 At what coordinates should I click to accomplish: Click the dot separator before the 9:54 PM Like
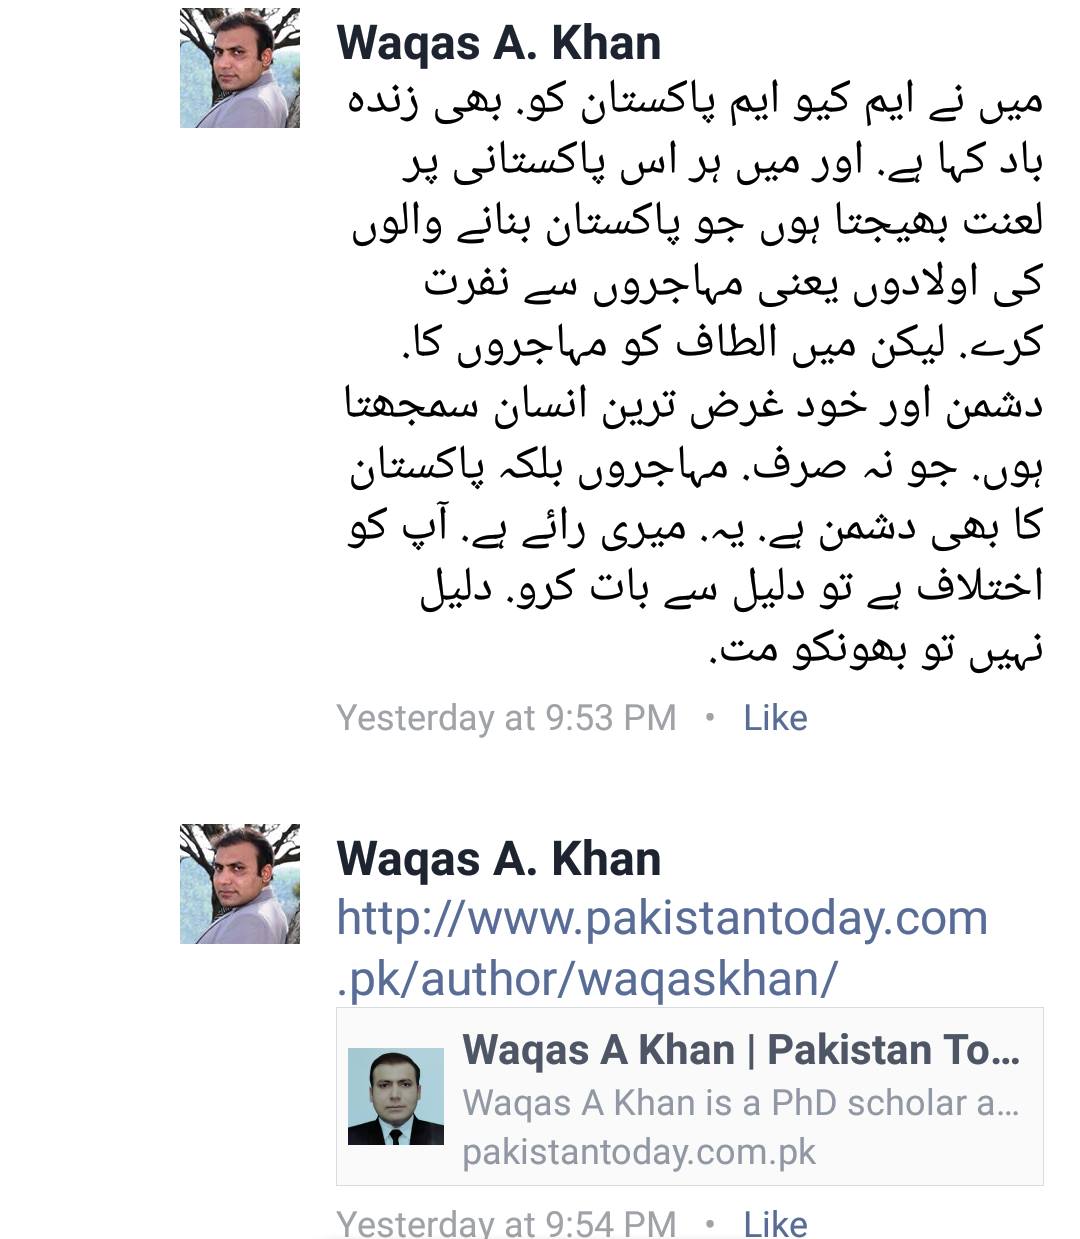click(x=710, y=1223)
